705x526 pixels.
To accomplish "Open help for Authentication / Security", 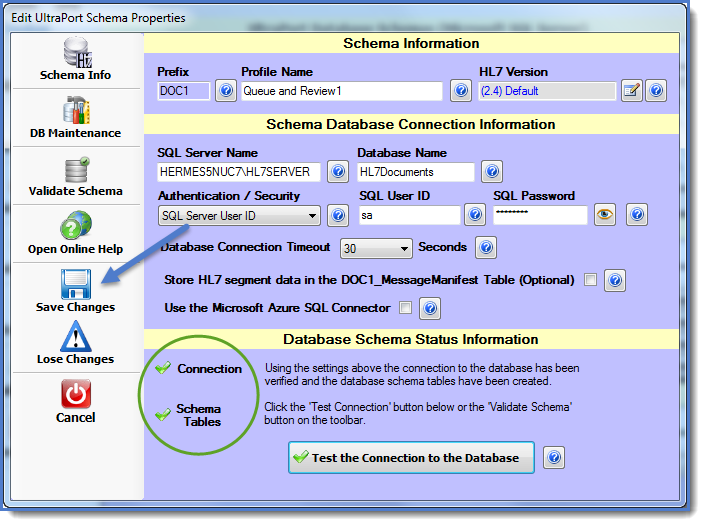I will (338, 215).
